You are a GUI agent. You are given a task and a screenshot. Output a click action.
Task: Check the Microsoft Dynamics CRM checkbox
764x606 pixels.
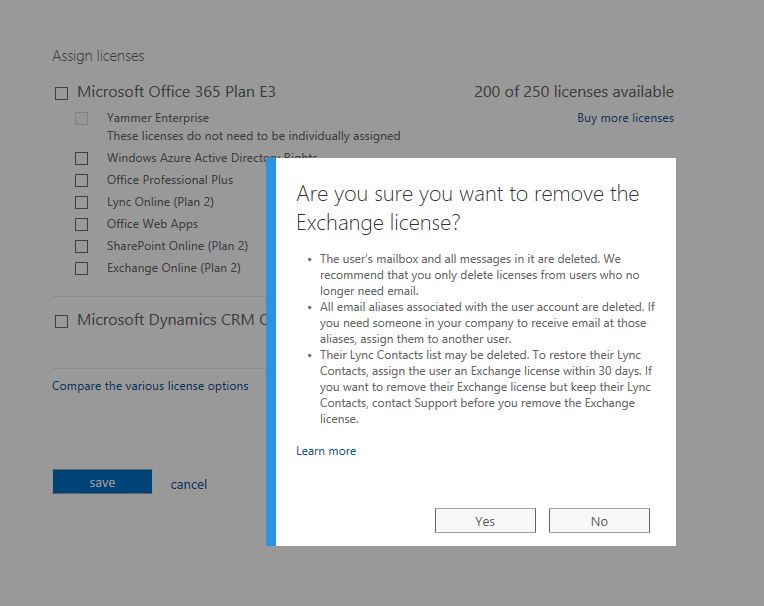coord(62,321)
